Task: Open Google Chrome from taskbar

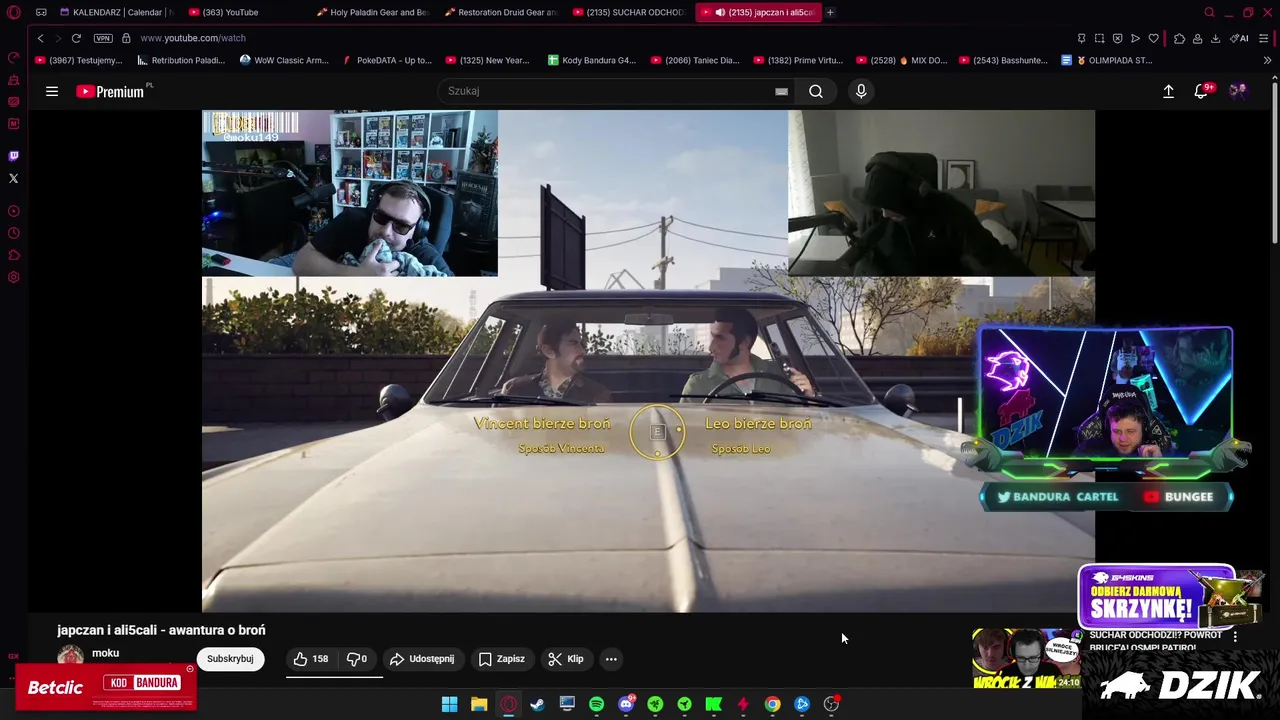Action: coord(772,704)
